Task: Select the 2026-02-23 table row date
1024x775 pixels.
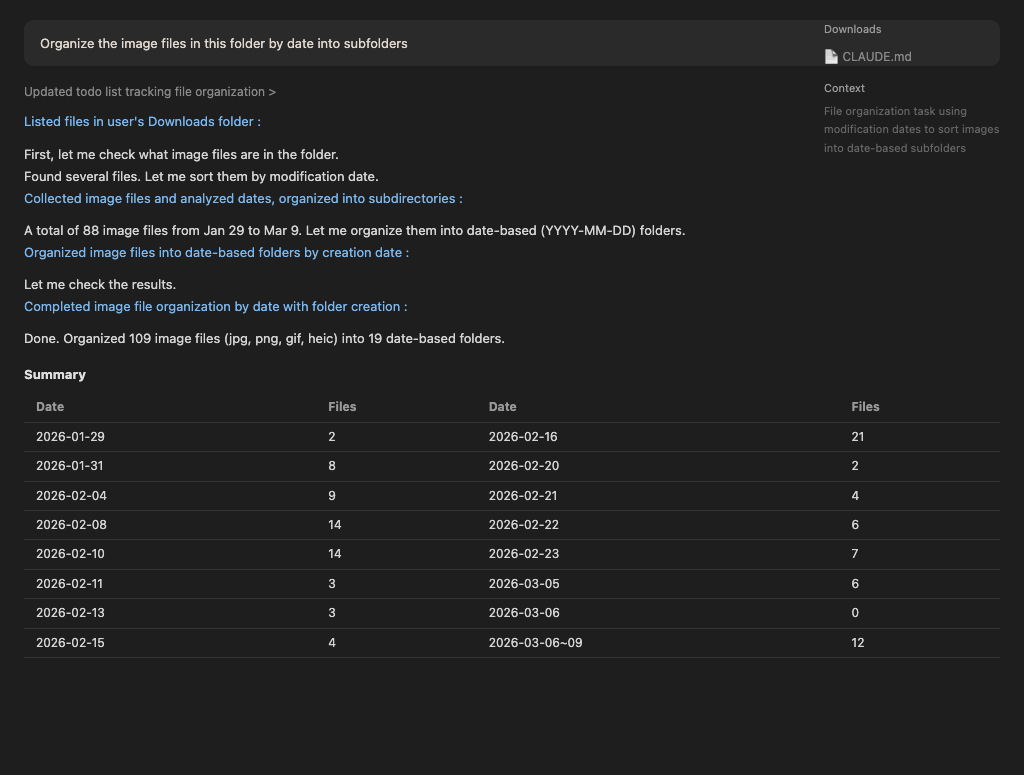Action: (x=523, y=554)
